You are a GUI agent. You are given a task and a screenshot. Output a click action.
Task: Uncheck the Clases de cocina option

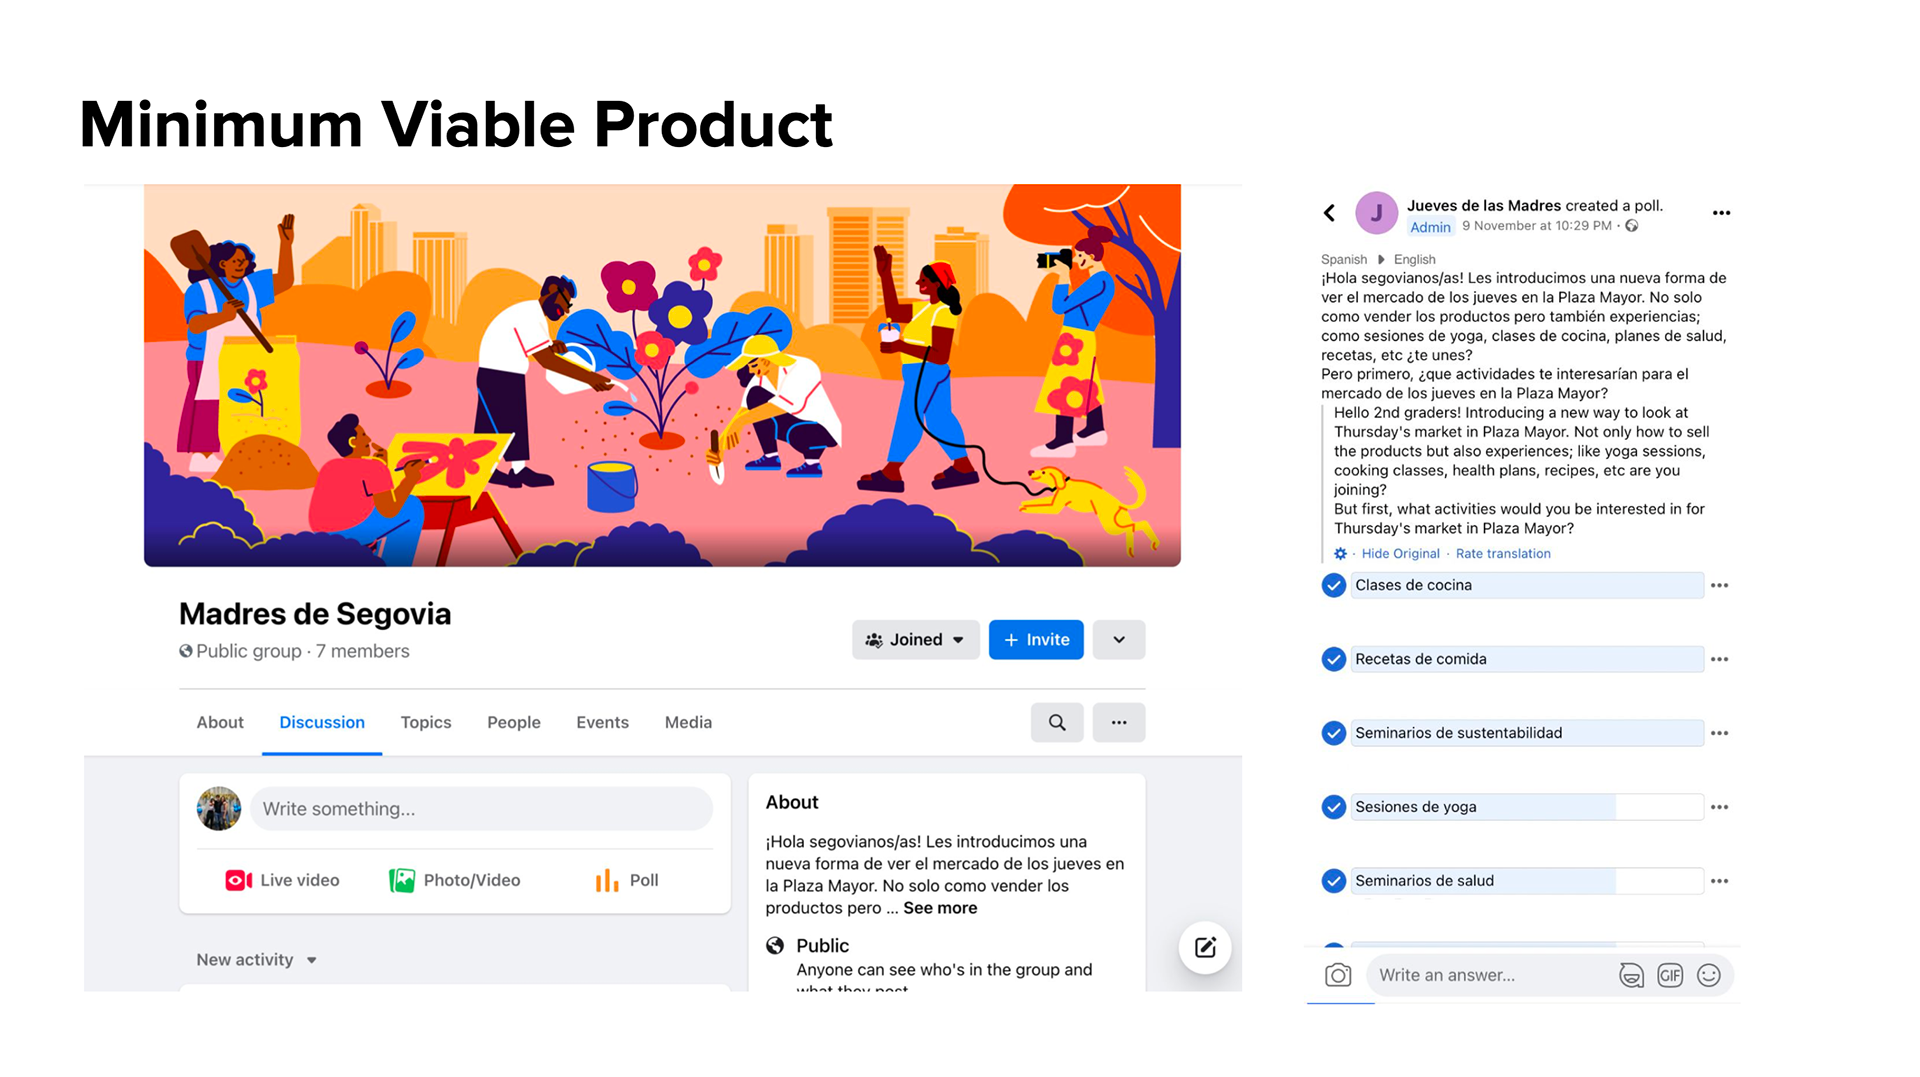1333,585
